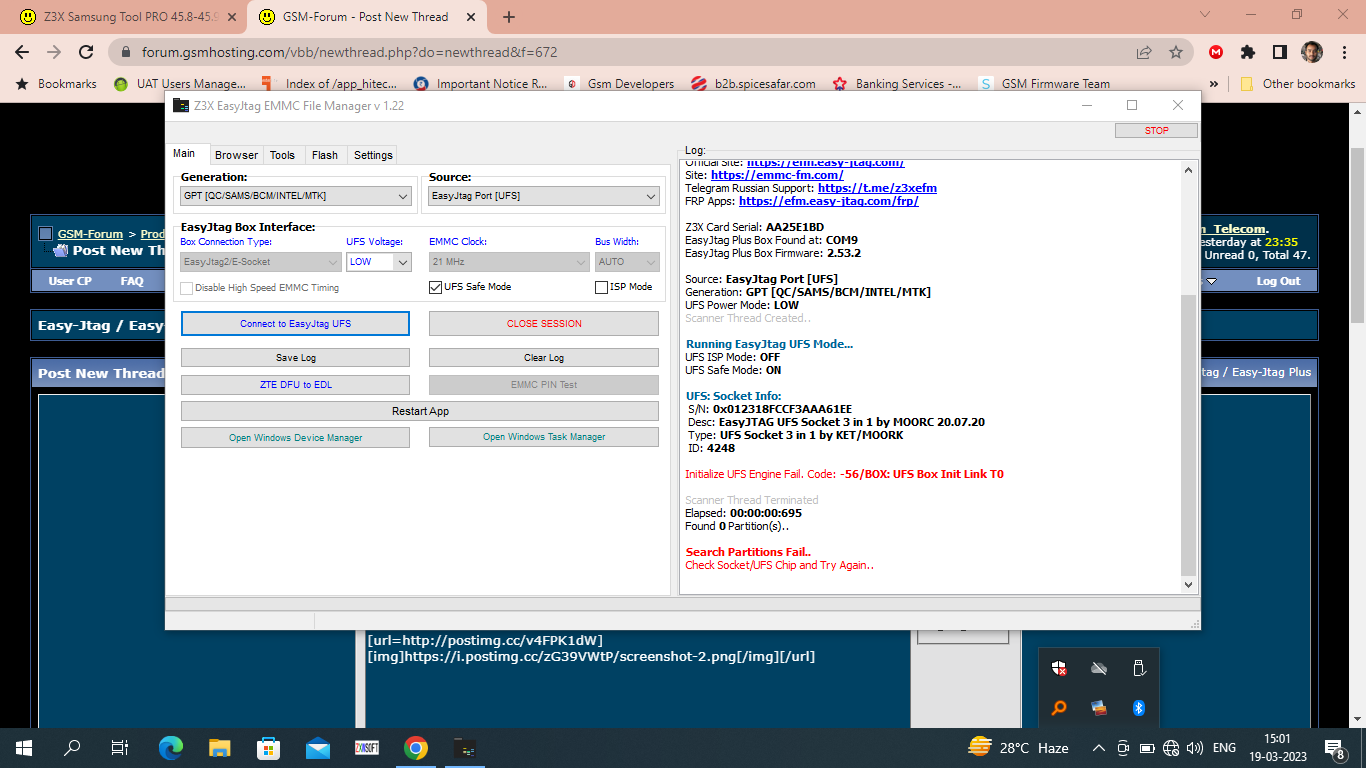This screenshot has height=768, width=1366.
Task: Open Other bookmarks folder
Action: point(1298,84)
